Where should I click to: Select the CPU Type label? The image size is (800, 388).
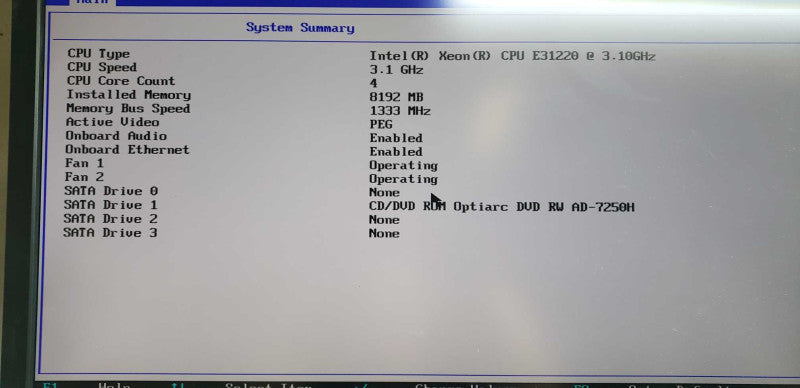tap(98, 54)
